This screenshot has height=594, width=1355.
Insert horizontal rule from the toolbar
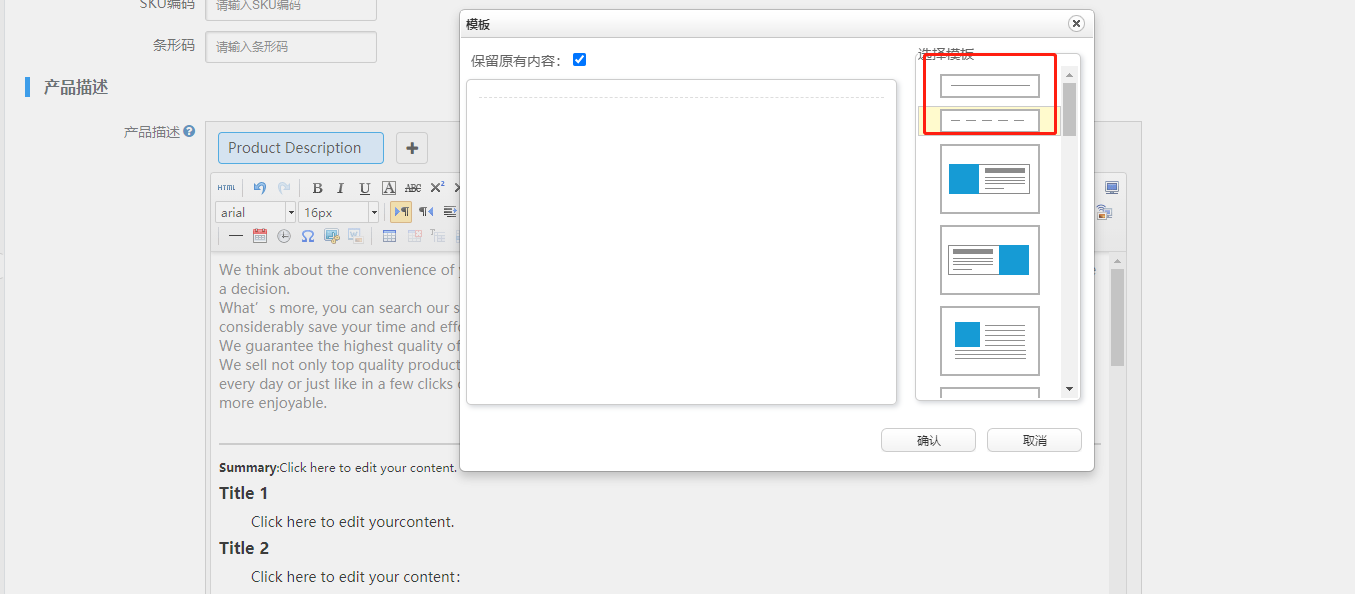236,236
